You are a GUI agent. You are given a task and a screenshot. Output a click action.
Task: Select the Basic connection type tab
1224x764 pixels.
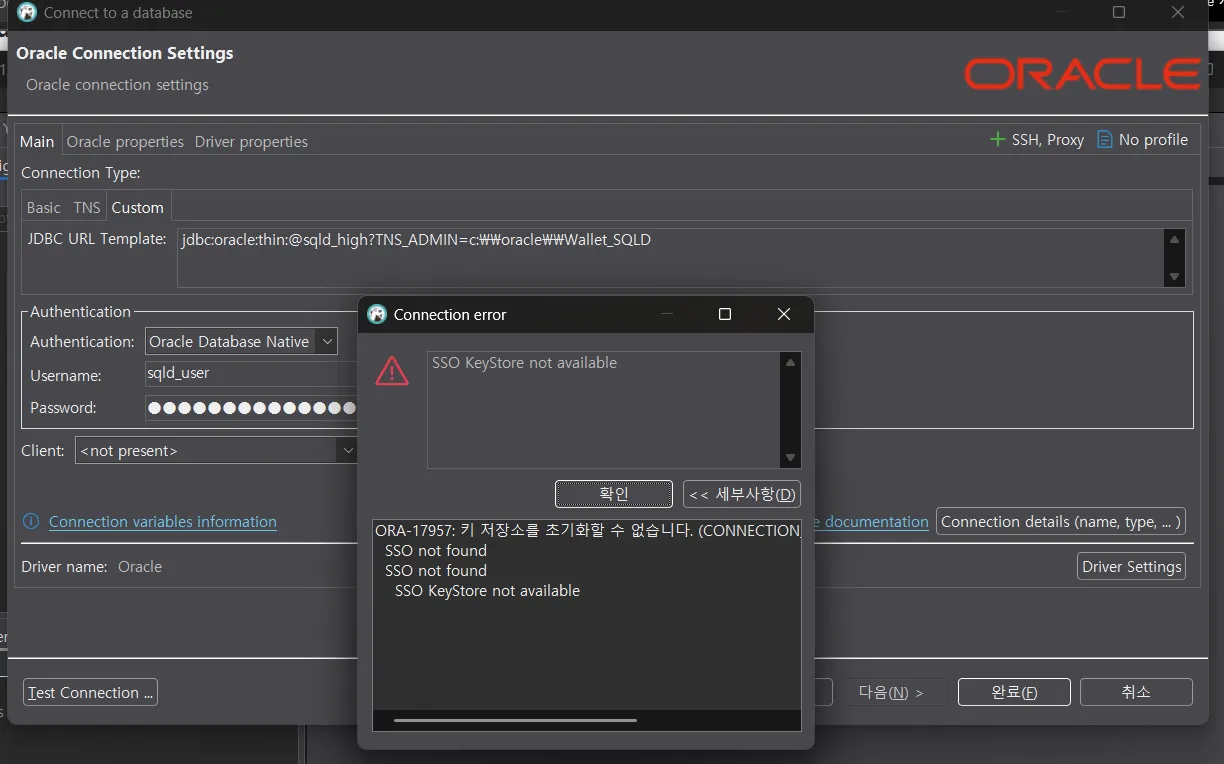pos(44,207)
